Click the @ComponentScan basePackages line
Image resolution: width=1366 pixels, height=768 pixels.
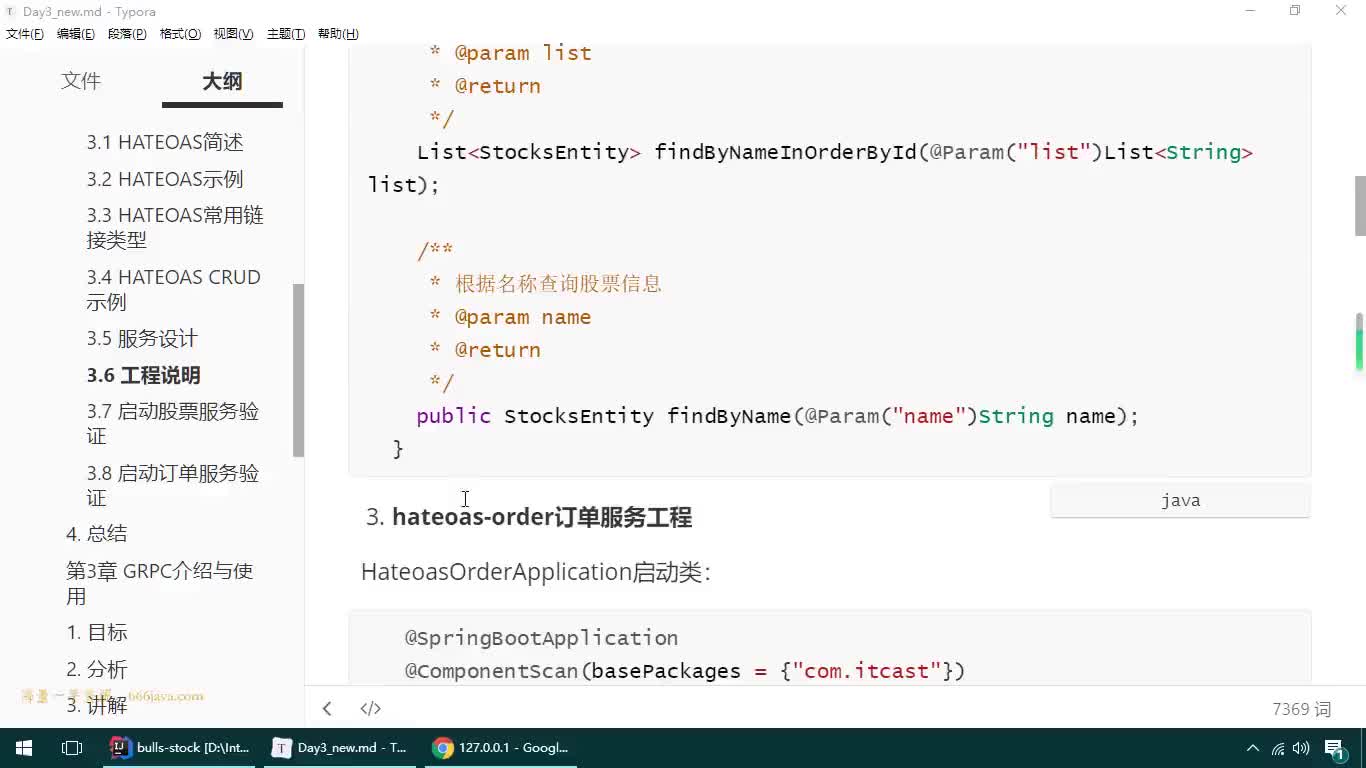coord(685,671)
